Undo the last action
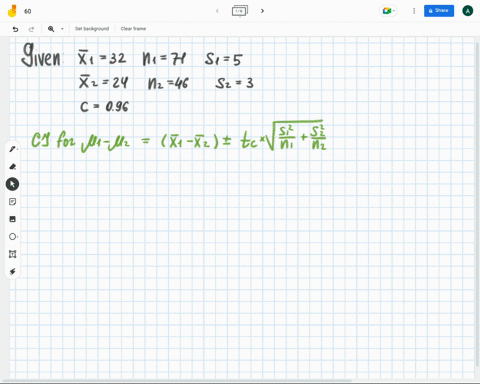Image resolution: width=480 pixels, height=384 pixels. coord(15,29)
